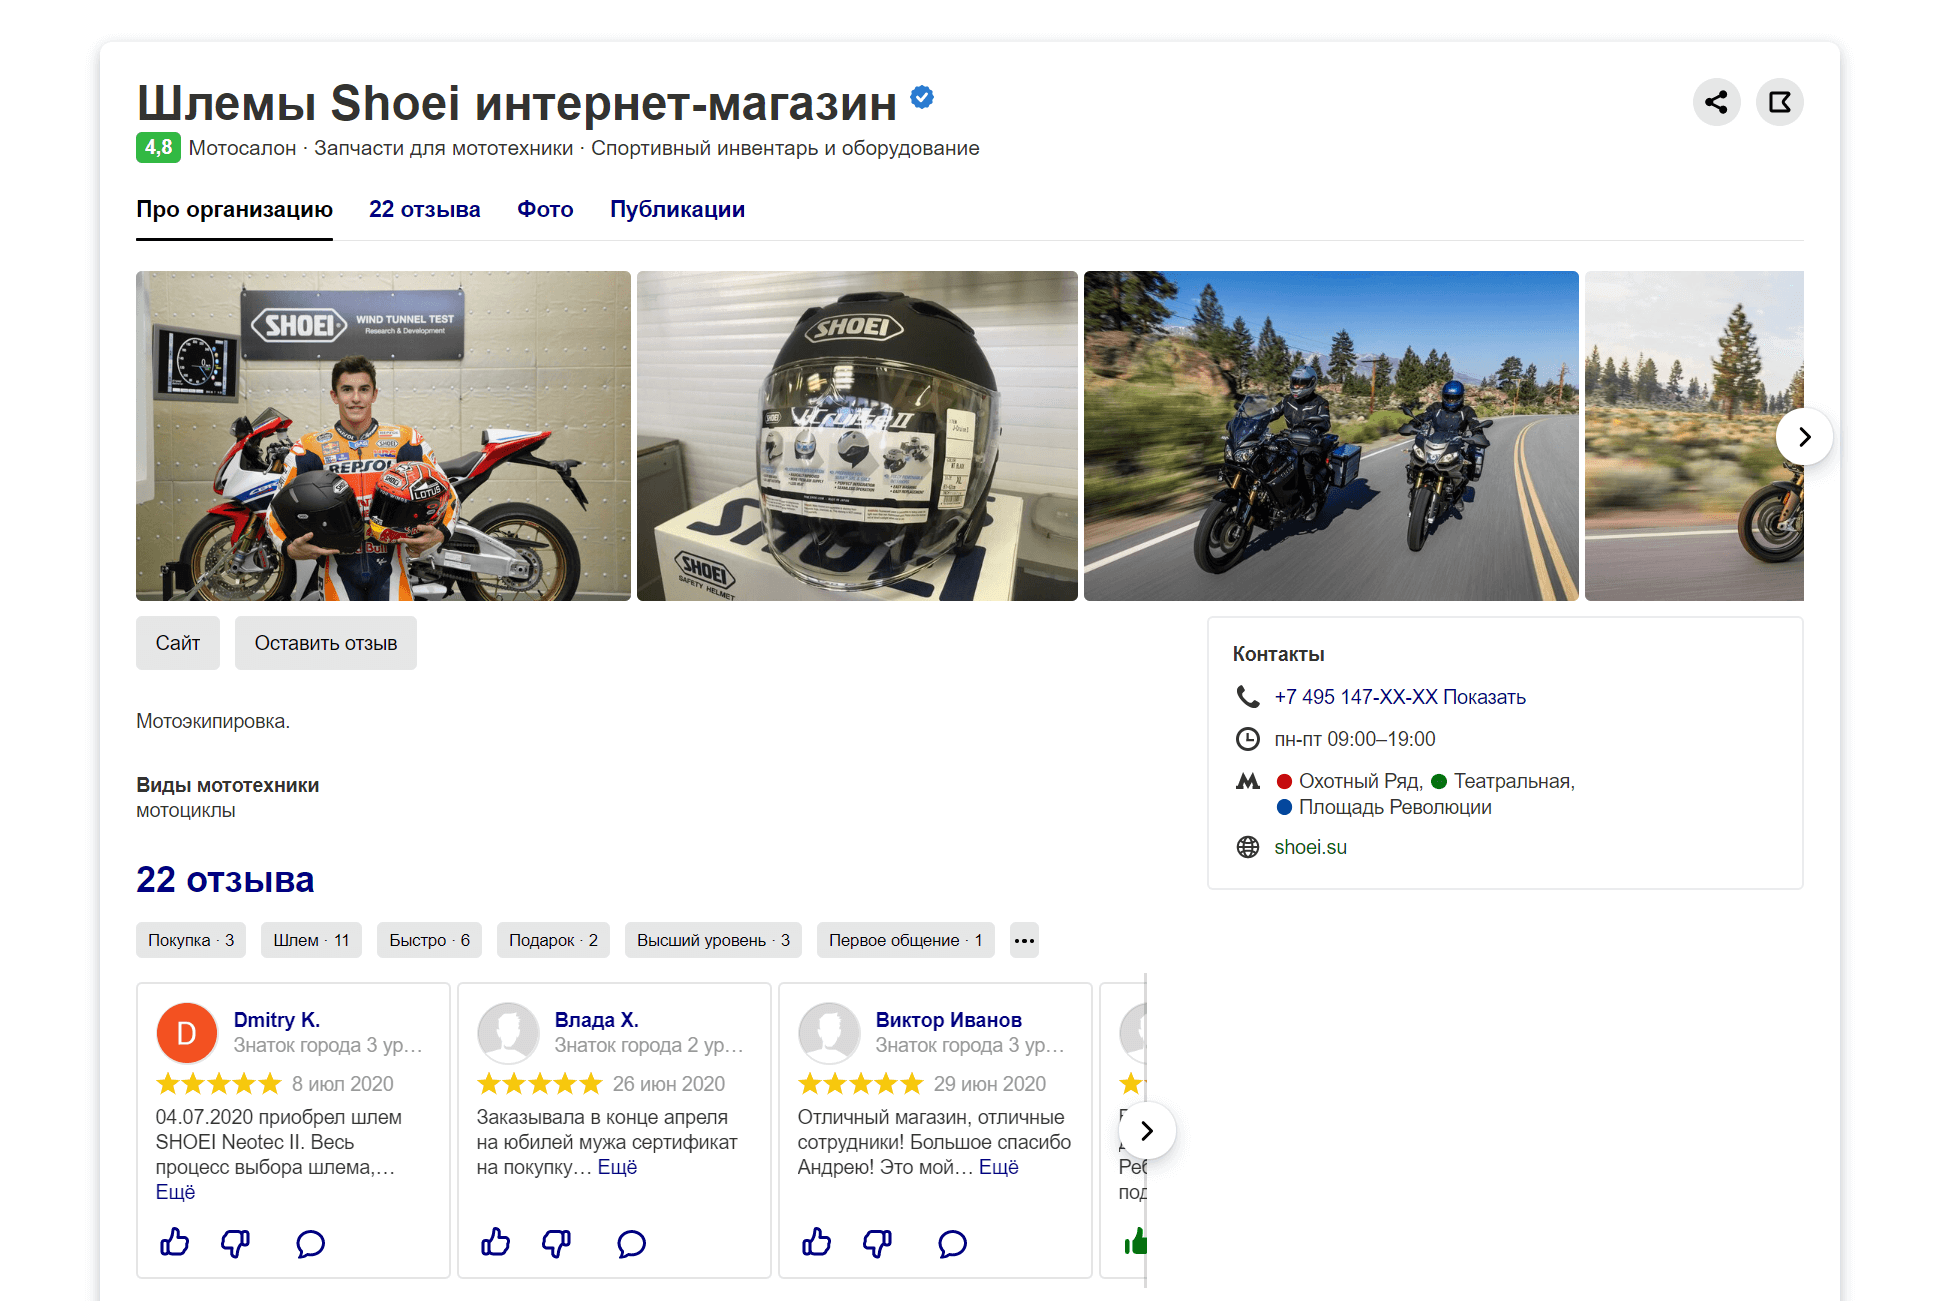Open comments on Dmitry K.'s review
This screenshot has width=1949, height=1301.
[311, 1243]
